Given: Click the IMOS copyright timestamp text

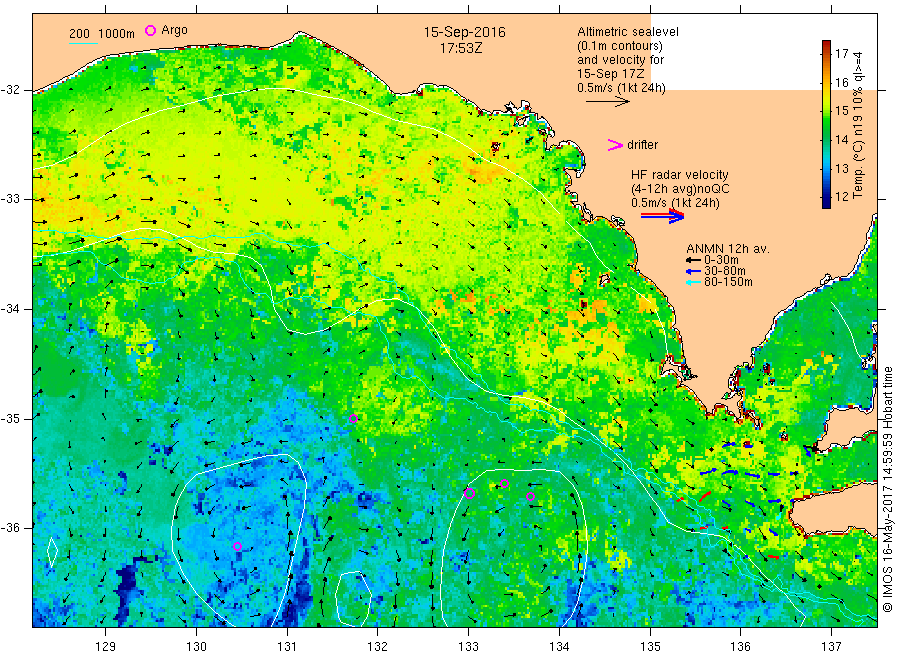Looking at the screenshot, I should coord(888,489).
